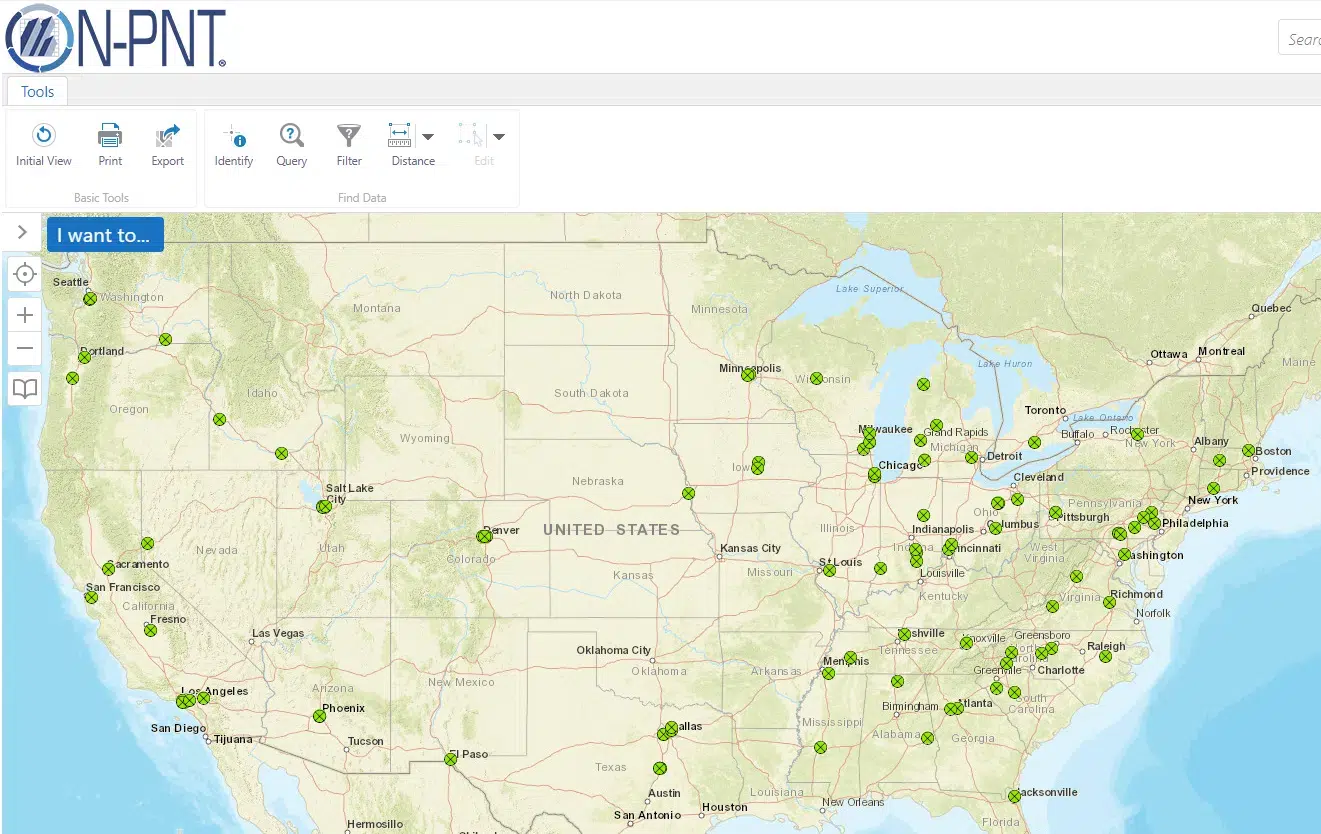This screenshot has width=1321, height=834.
Task: Select the green marker near Seattle
Action: [89, 297]
